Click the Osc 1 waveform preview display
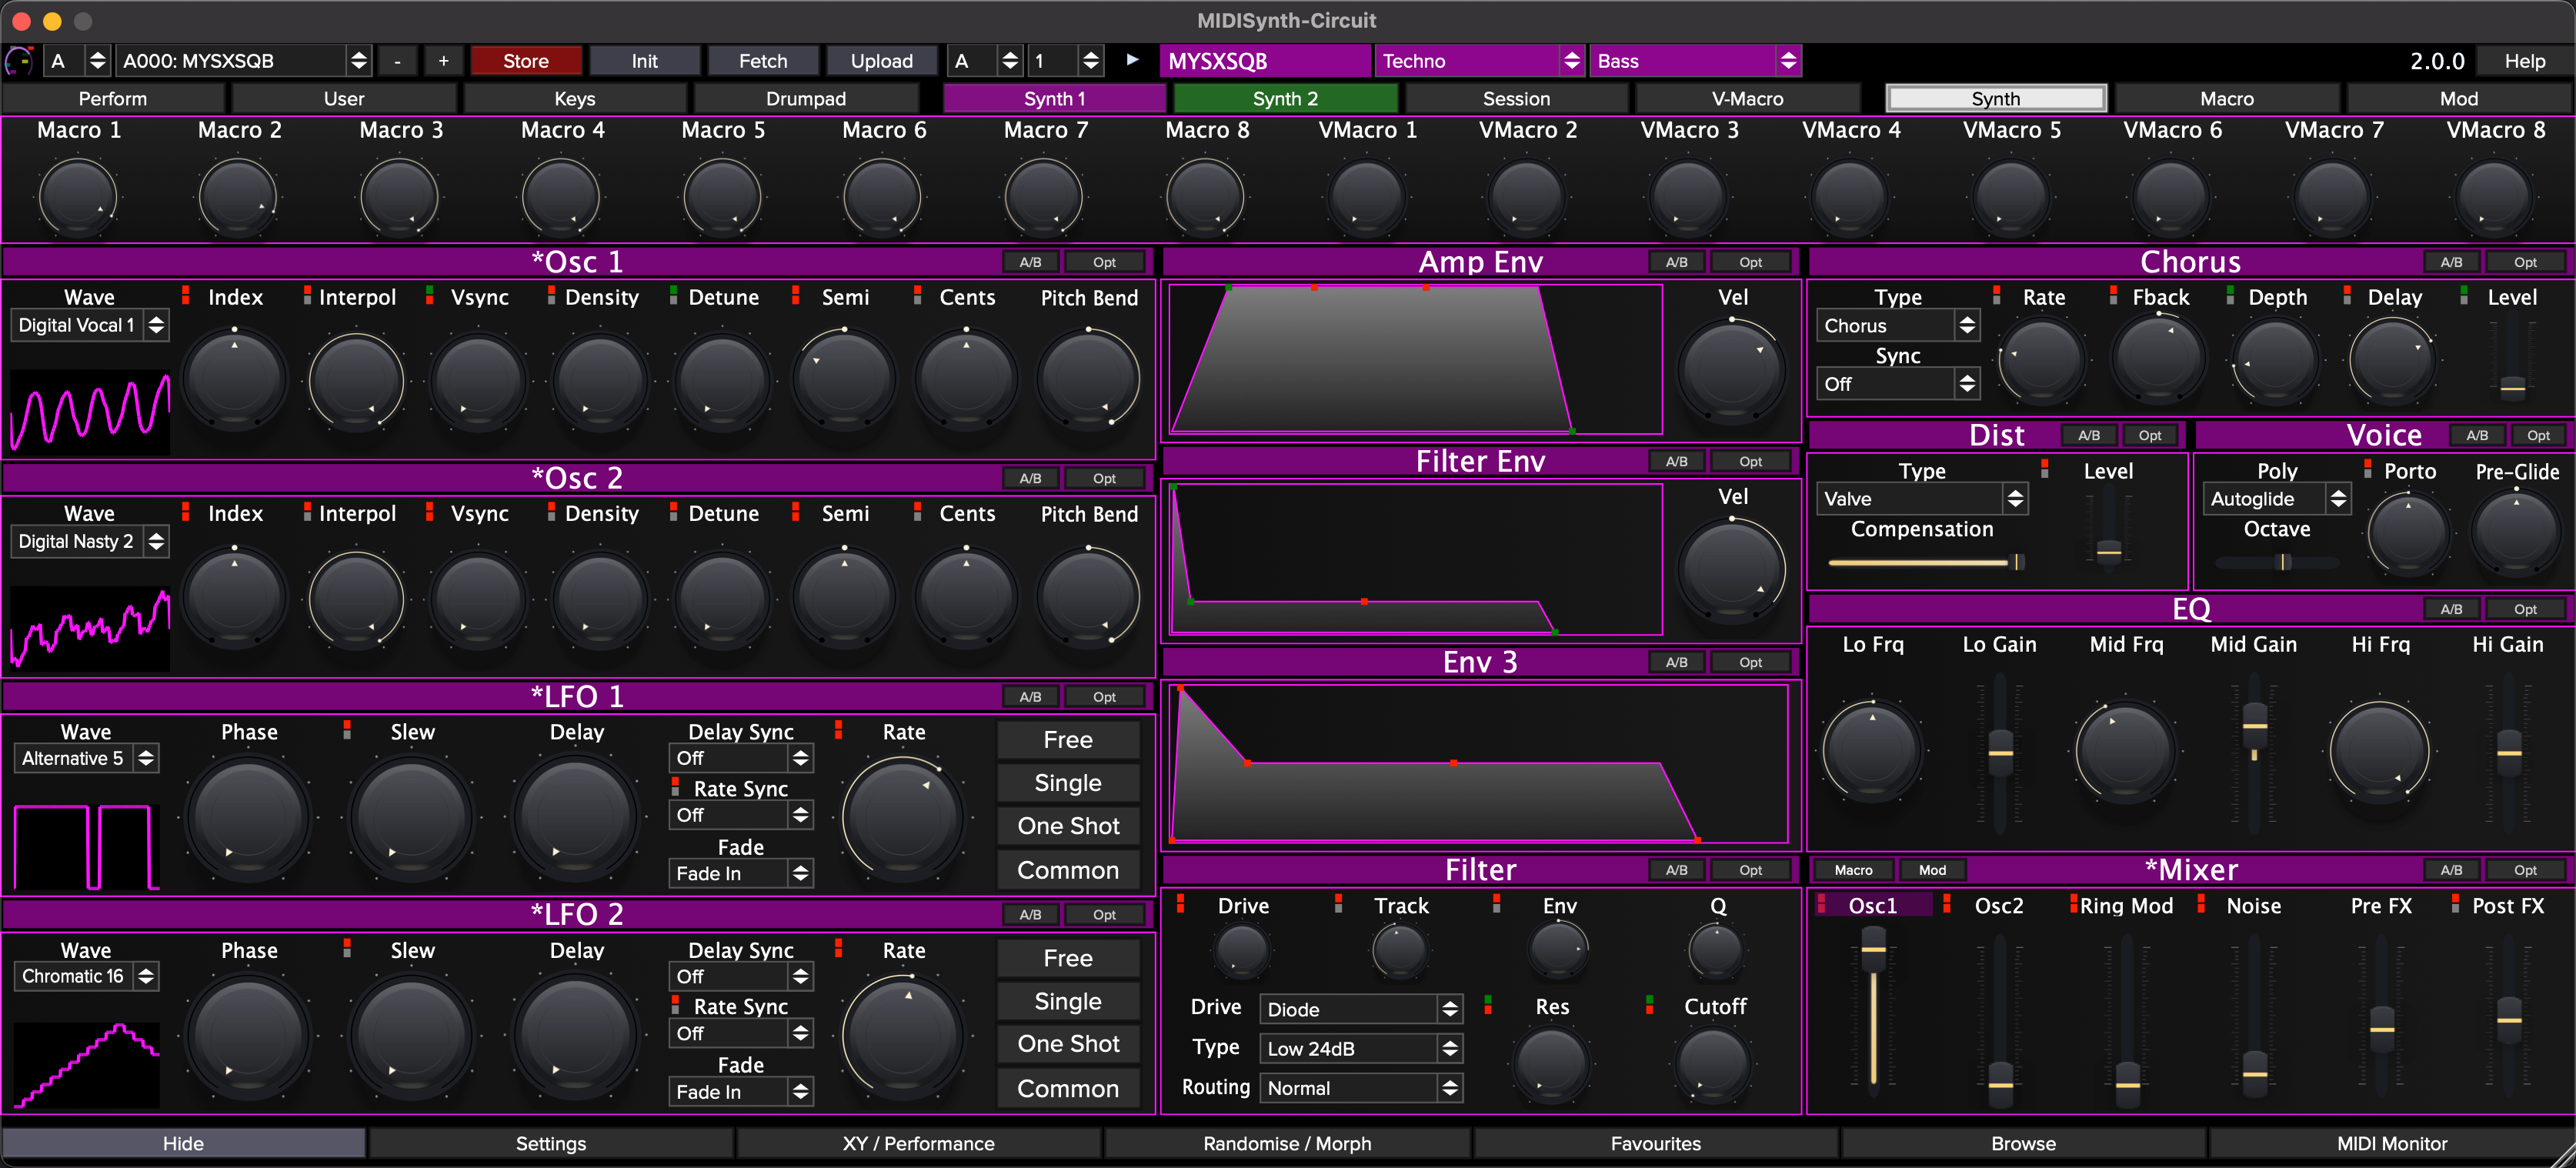 pyautogui.click(x=90, y=412)
